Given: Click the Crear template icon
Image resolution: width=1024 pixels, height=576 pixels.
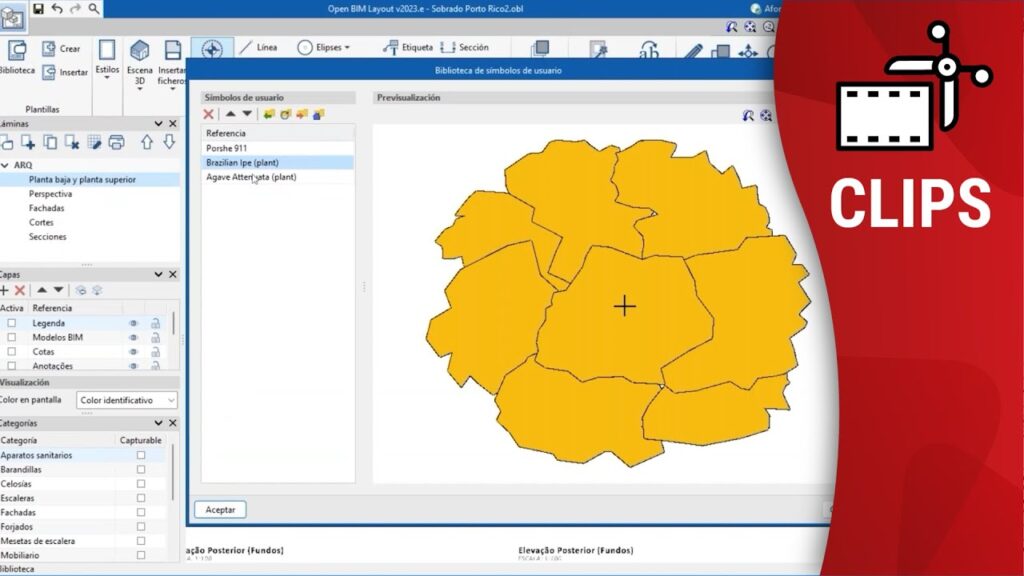Looking at the screenshot, I should [x=61, y=48].
